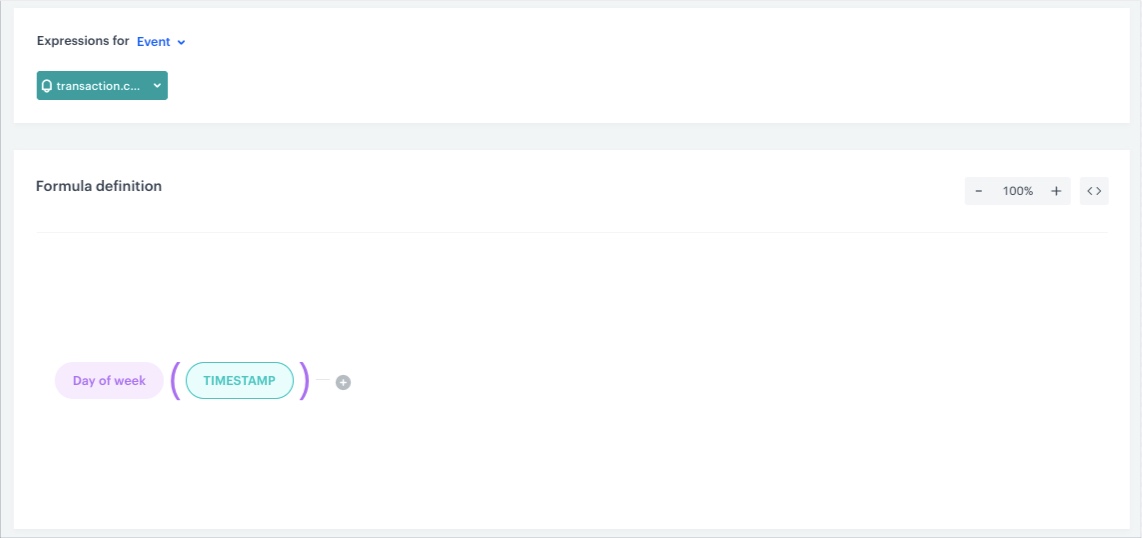Select the Day of week function
1142x538 pixels.
click(109, 381)
